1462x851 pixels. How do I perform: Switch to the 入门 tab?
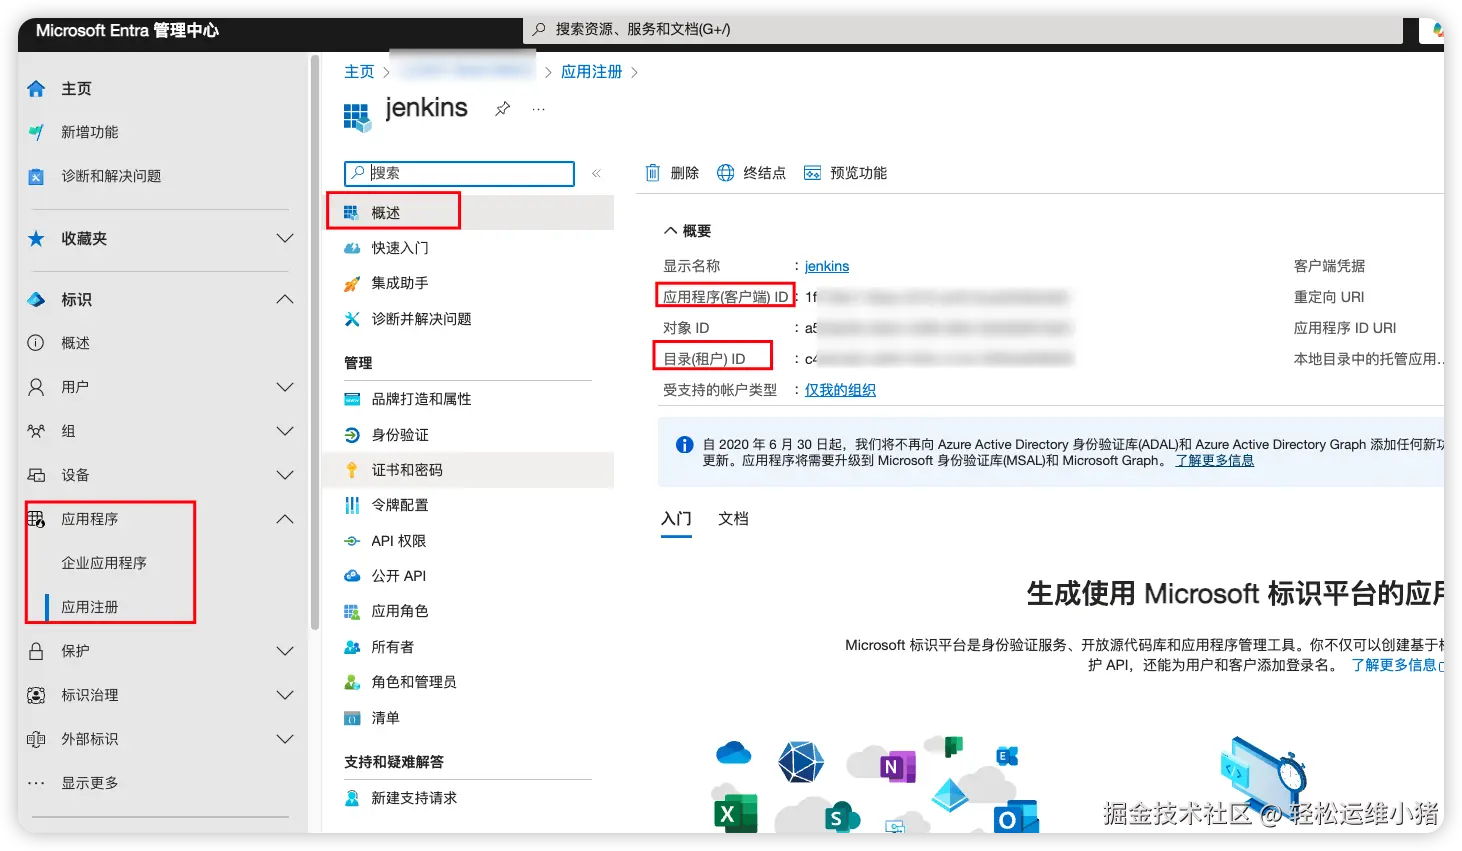(676, 519)
